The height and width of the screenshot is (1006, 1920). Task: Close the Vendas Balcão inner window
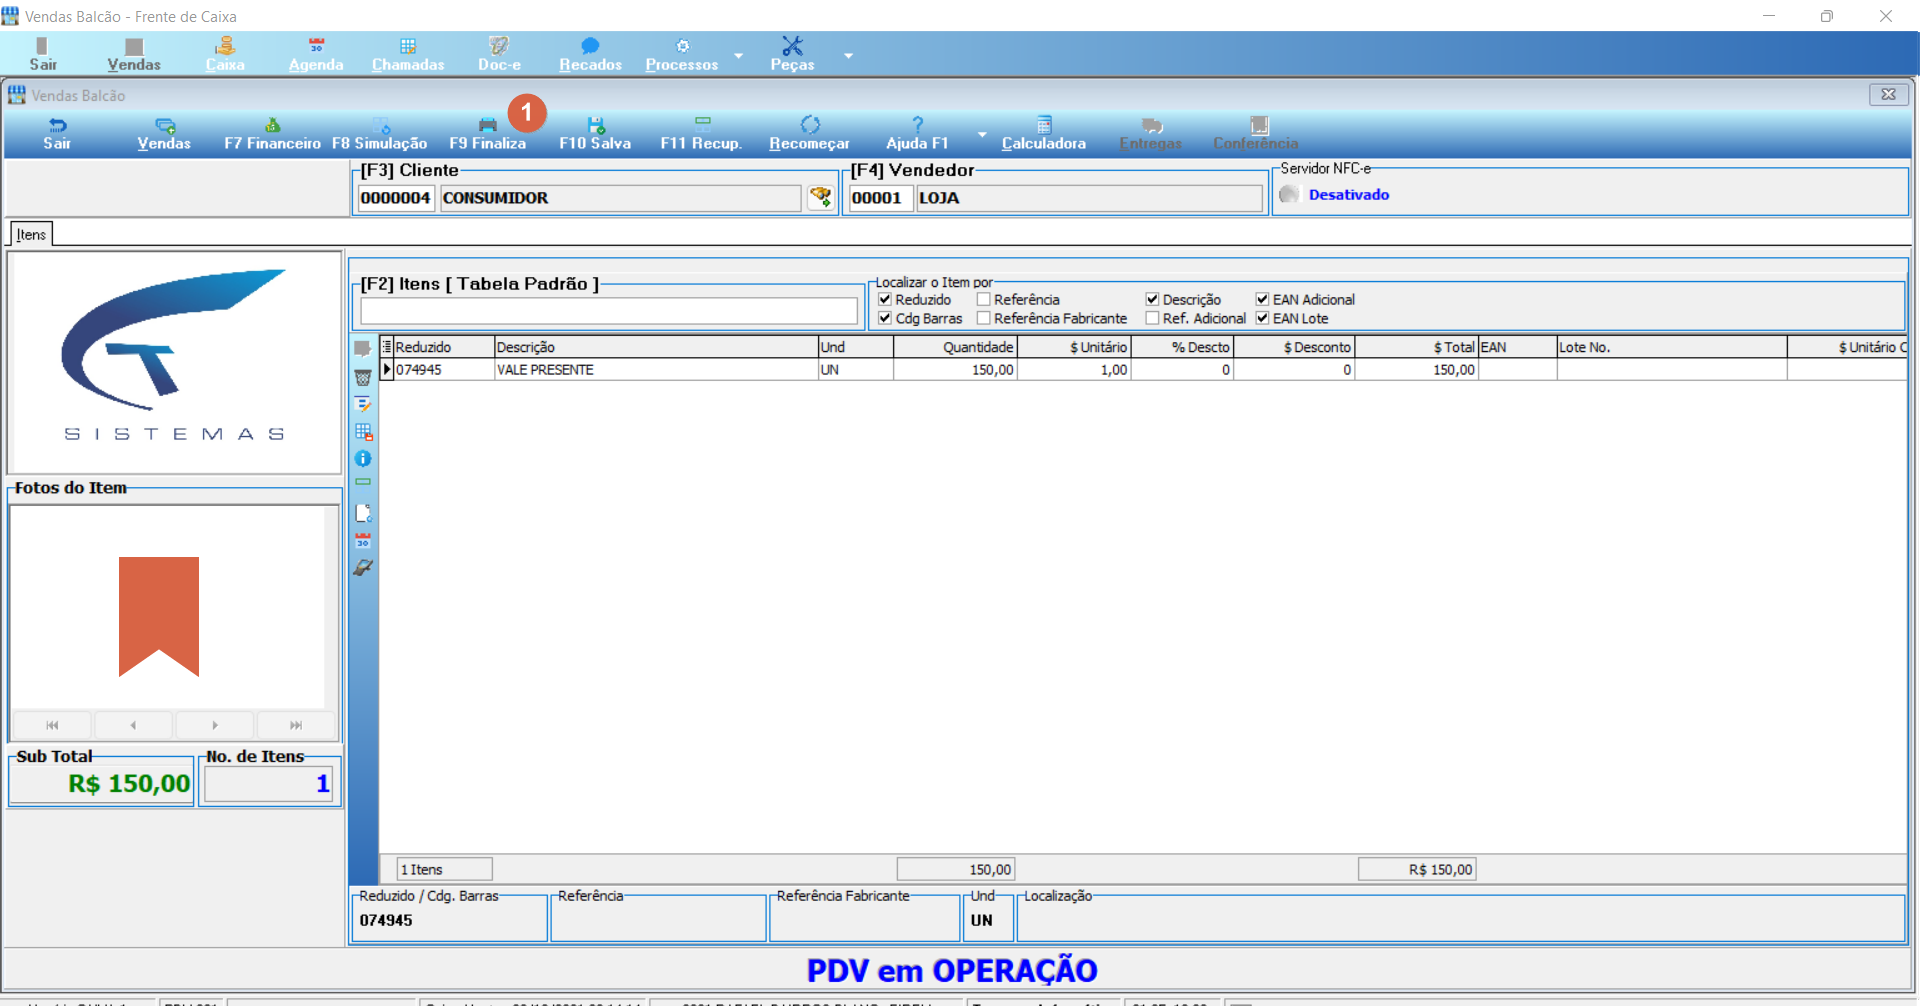point(1889,95)
